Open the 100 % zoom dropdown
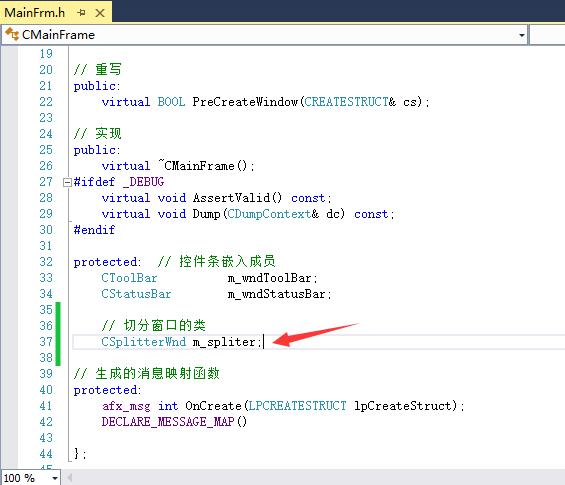 point(55,478)
